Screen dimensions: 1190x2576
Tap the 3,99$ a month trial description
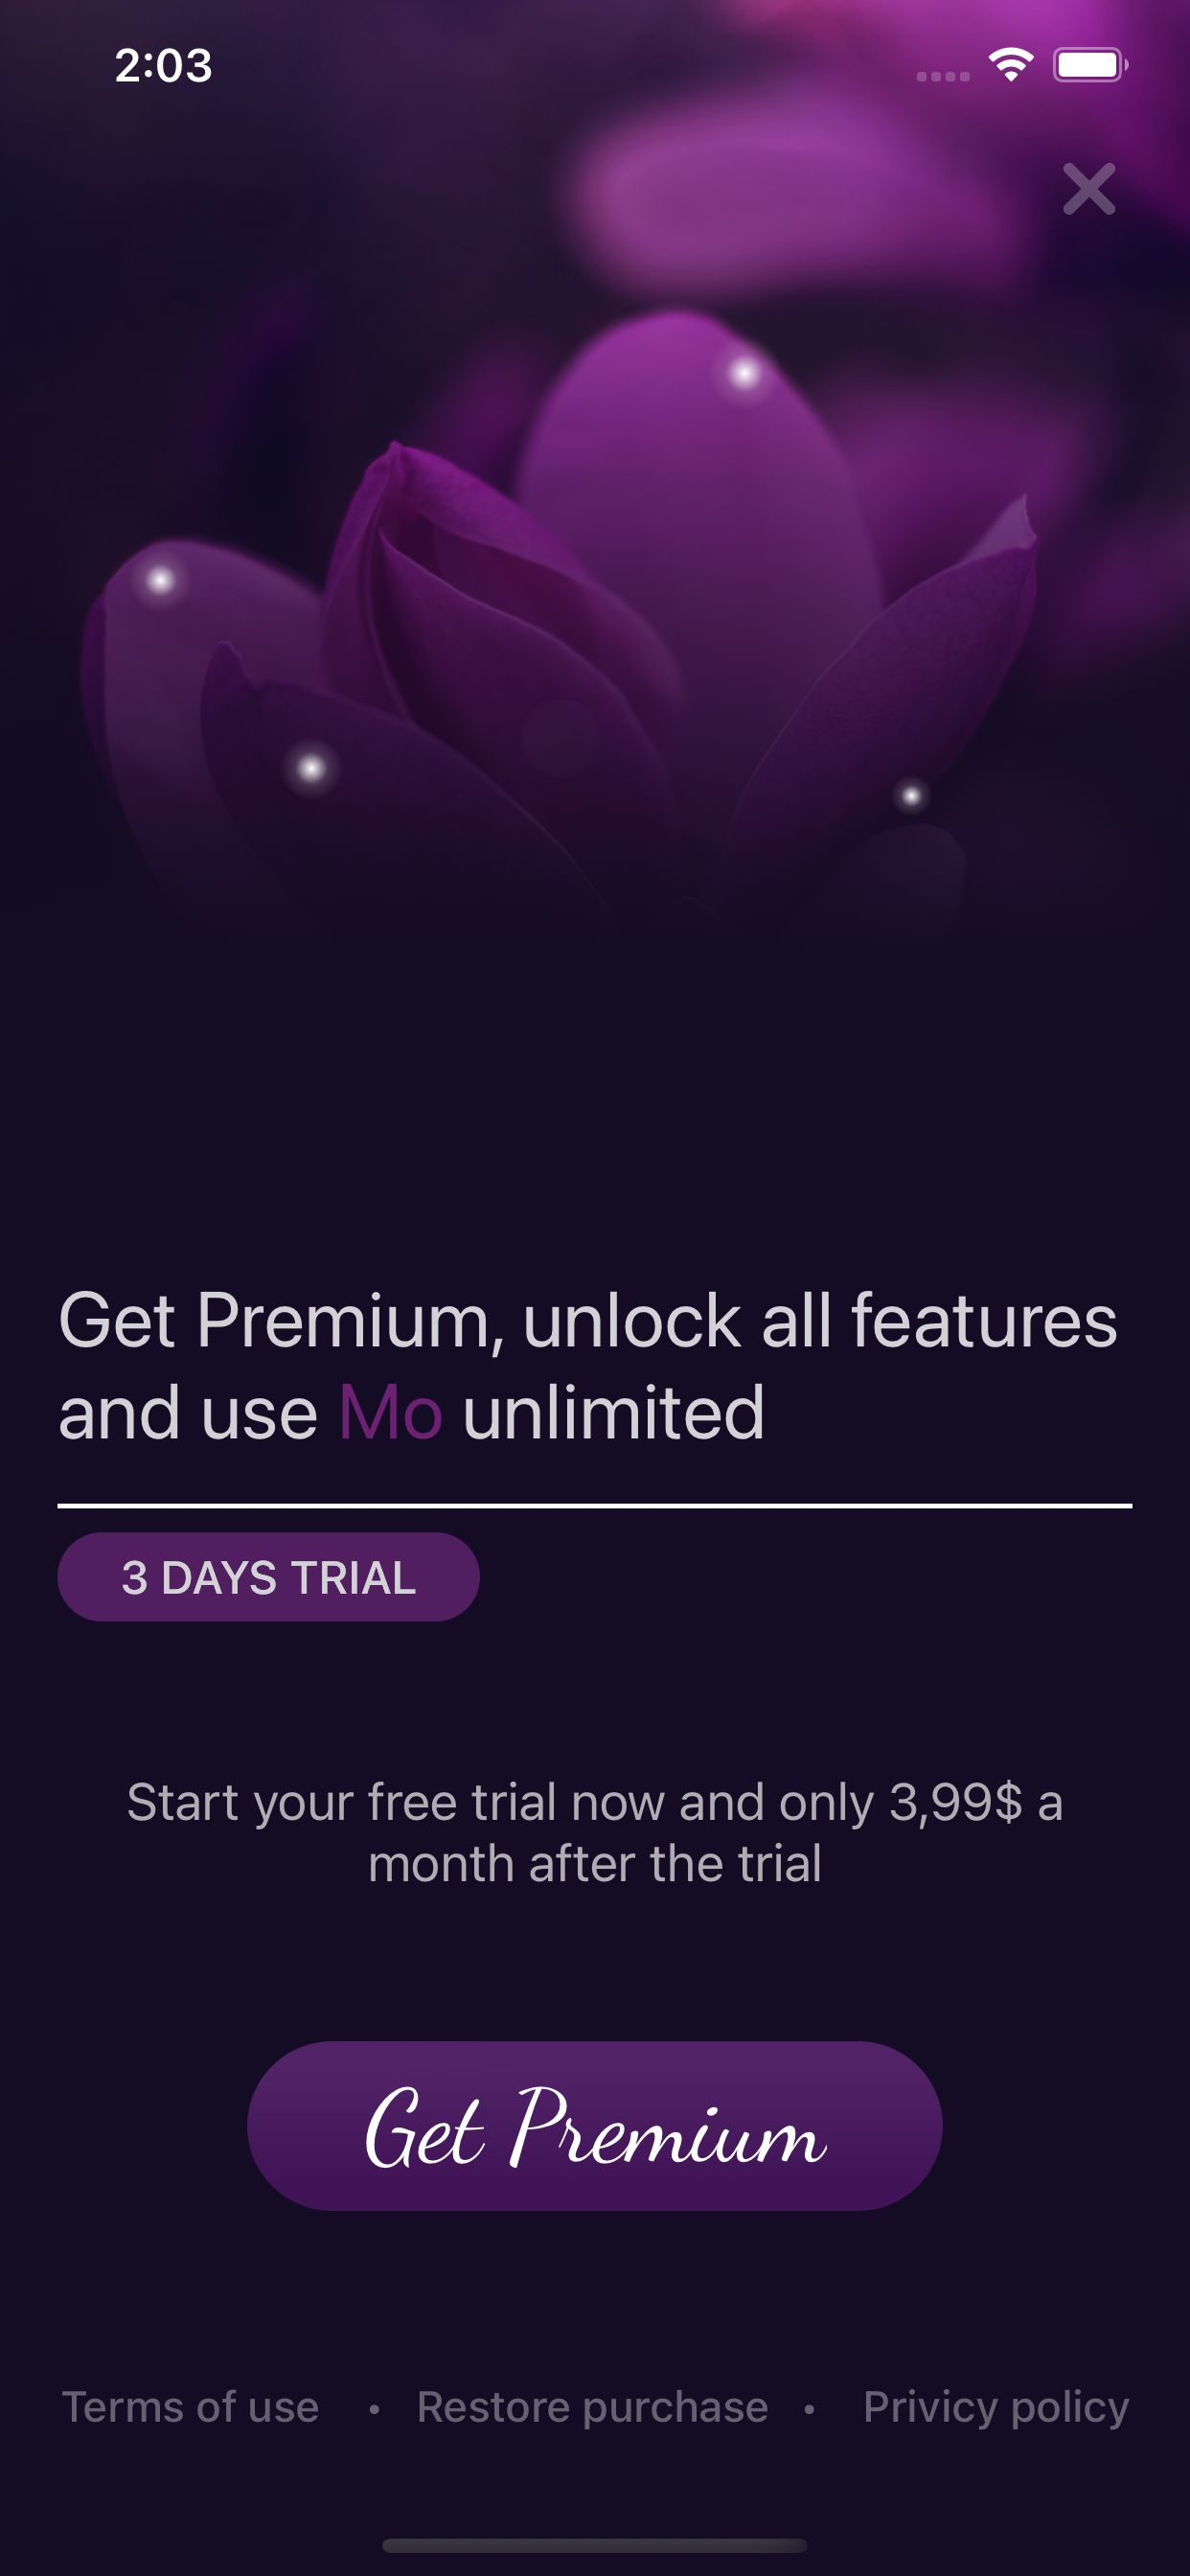(595, 1832)
